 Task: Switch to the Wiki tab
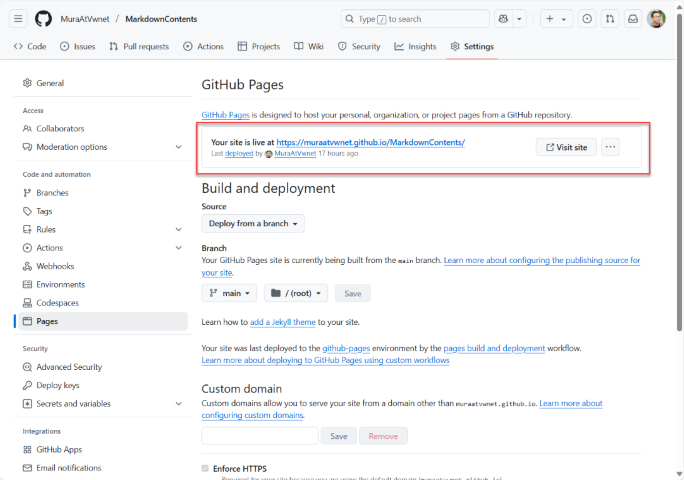tap(309, 46)
